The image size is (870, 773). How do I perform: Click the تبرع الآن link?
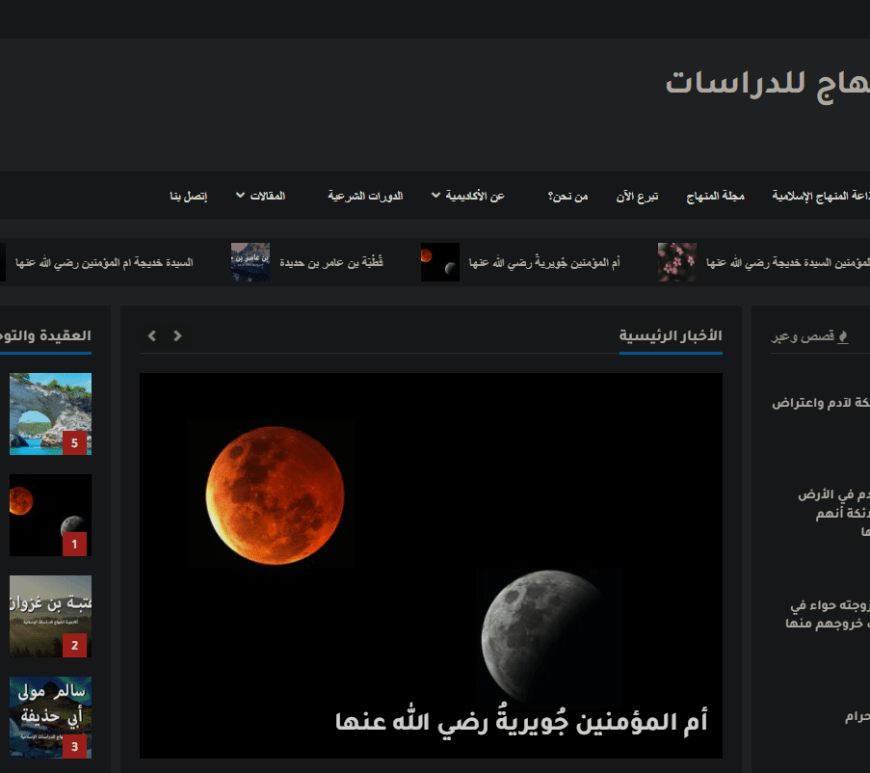(636, 196)
